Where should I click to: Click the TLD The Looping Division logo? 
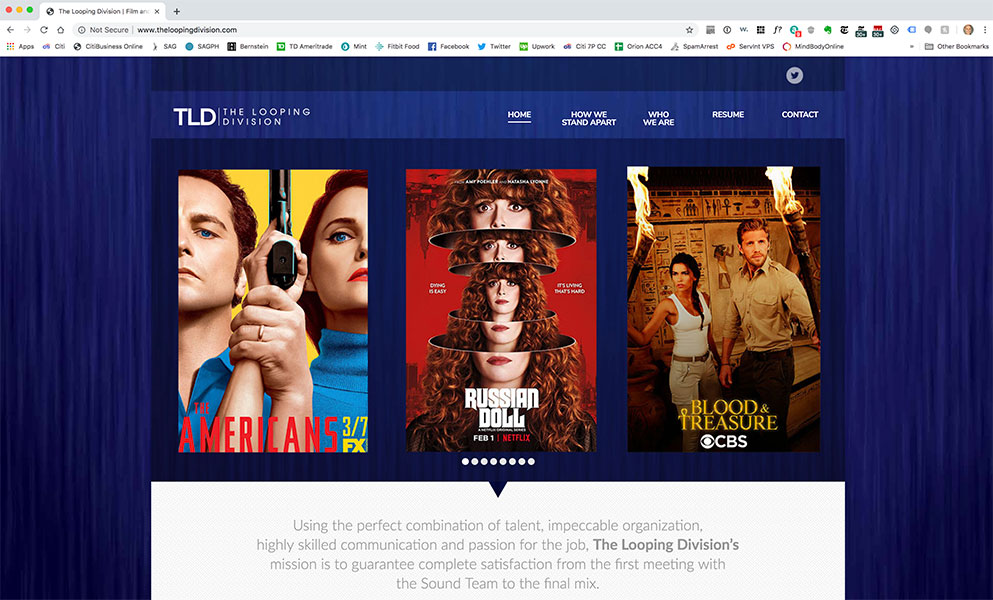click(242, 117)
